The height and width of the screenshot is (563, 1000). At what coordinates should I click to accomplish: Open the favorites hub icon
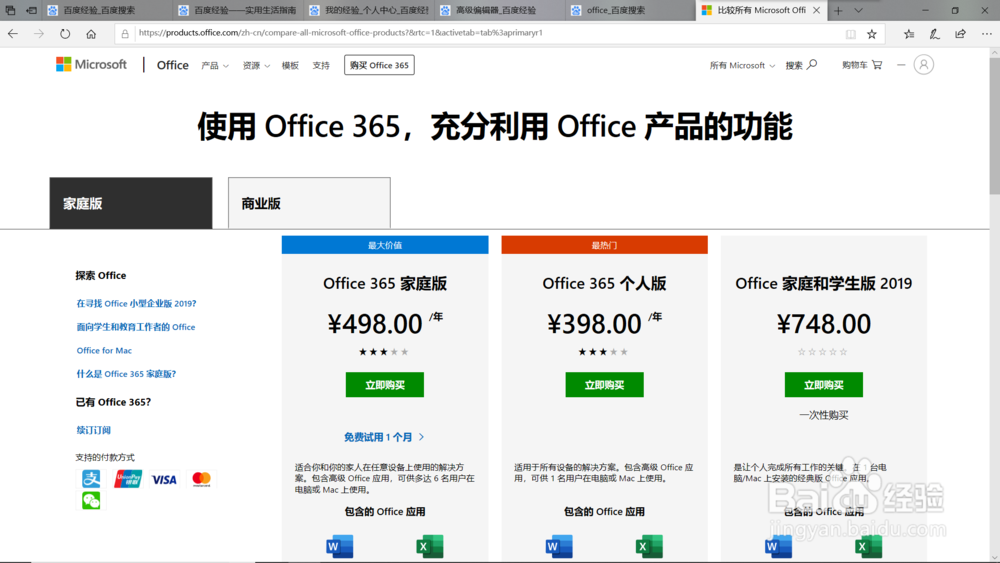pos(909,34)
